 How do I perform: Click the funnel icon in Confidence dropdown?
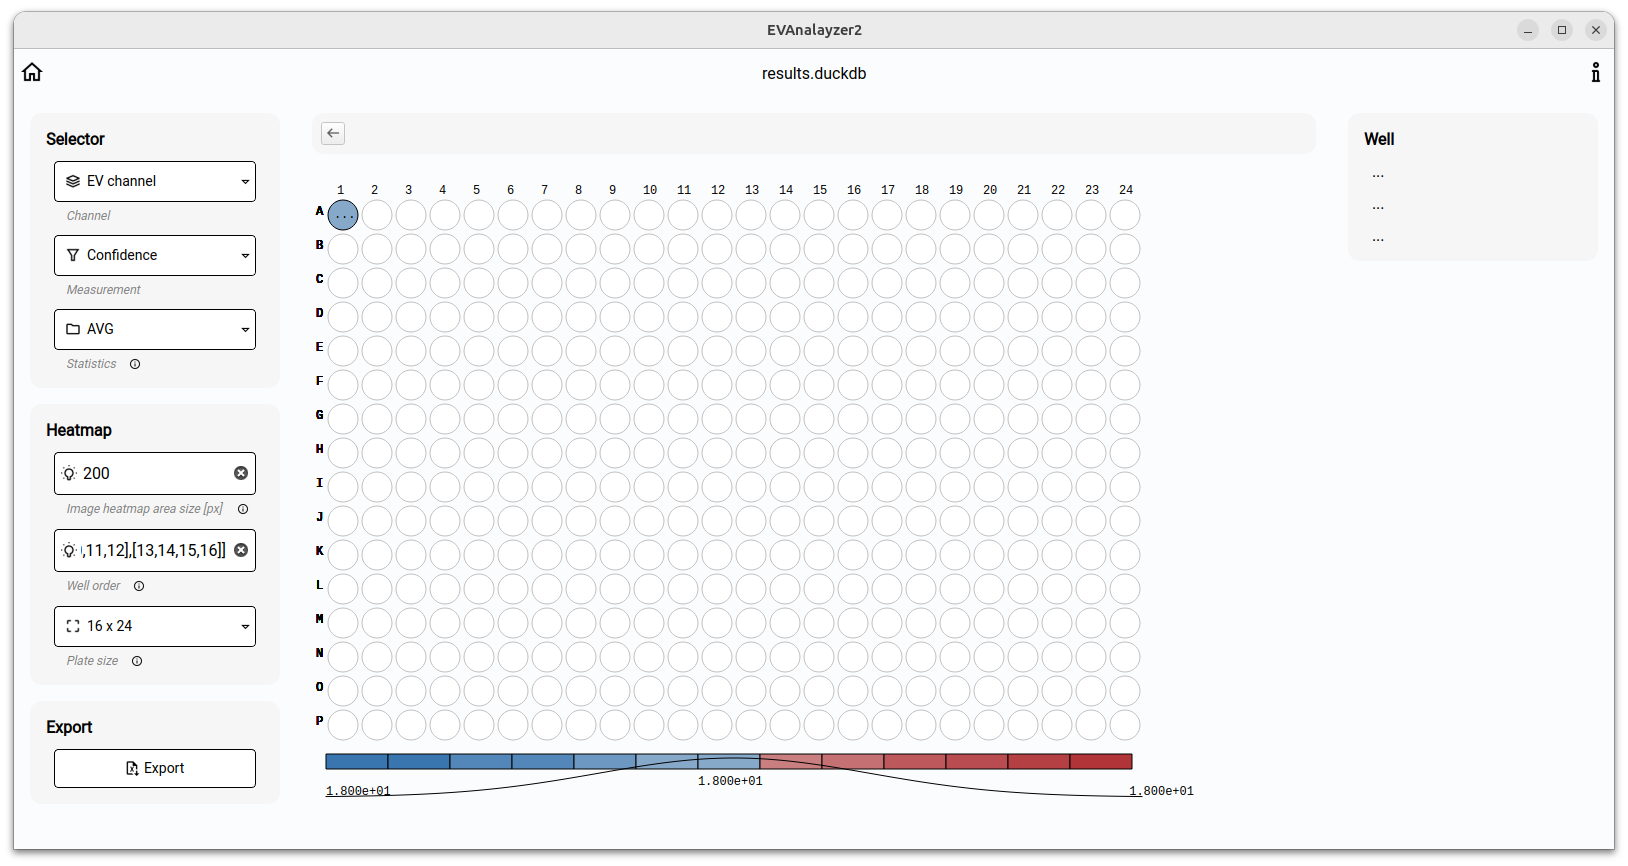point(73,255)
